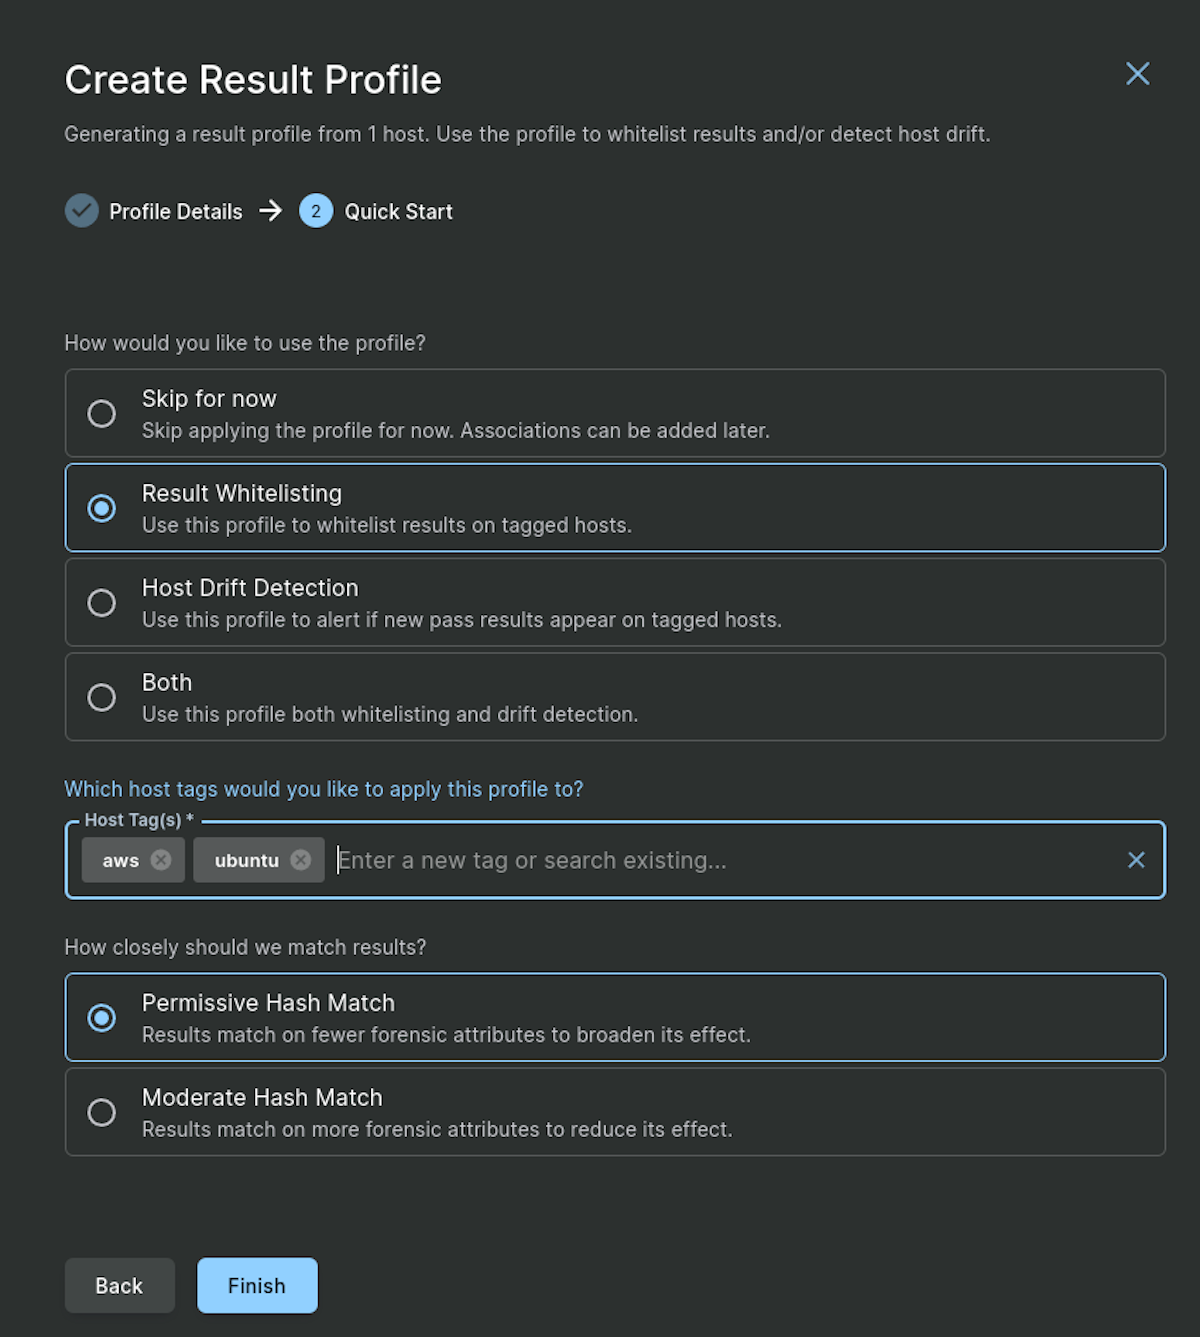
Task: Confirm Result Whitelisting stays selected
Action: (101, 508)
